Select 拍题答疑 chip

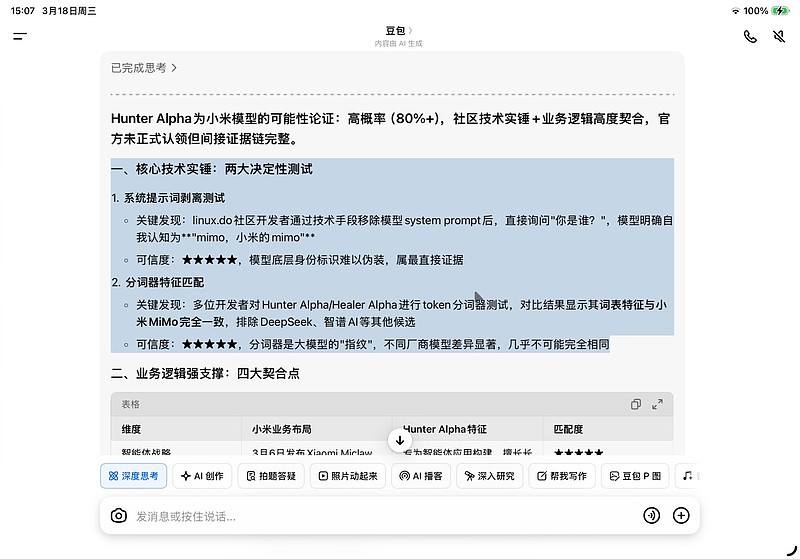271,476
